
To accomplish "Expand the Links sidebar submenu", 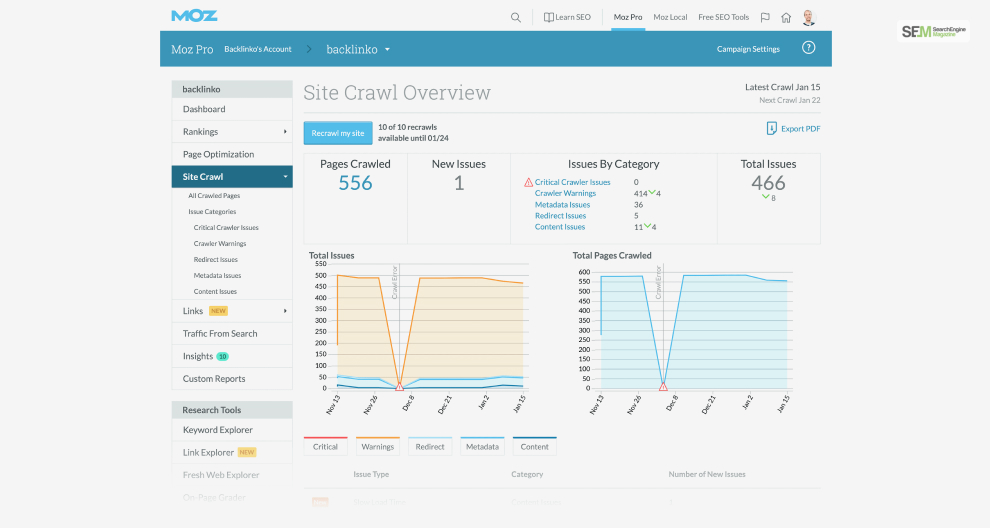I will 285,311.
